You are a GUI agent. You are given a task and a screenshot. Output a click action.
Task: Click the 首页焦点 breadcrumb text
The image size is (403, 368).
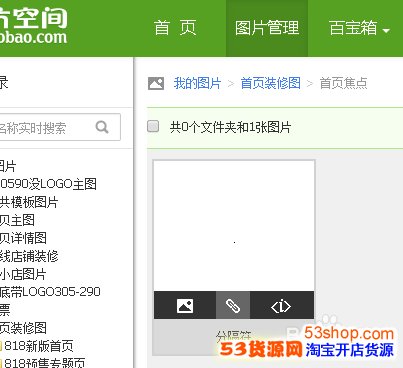click(343, 83)
